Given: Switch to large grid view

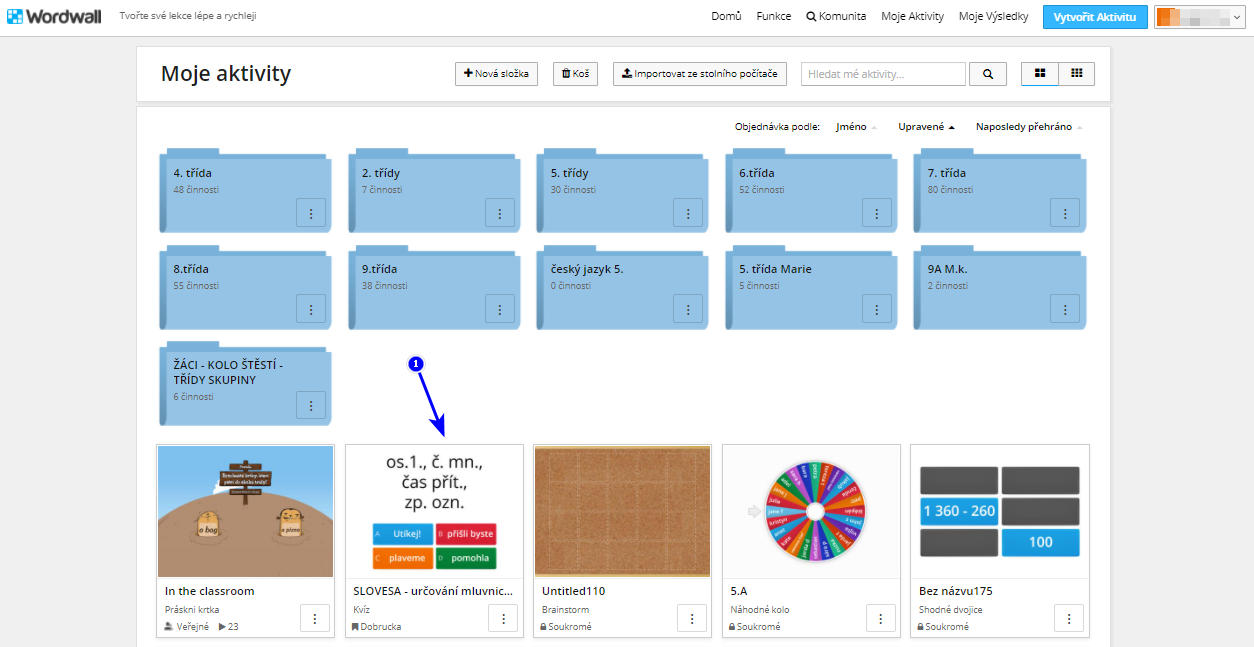Looking at the screenshot, I should tap(1040, 74).
